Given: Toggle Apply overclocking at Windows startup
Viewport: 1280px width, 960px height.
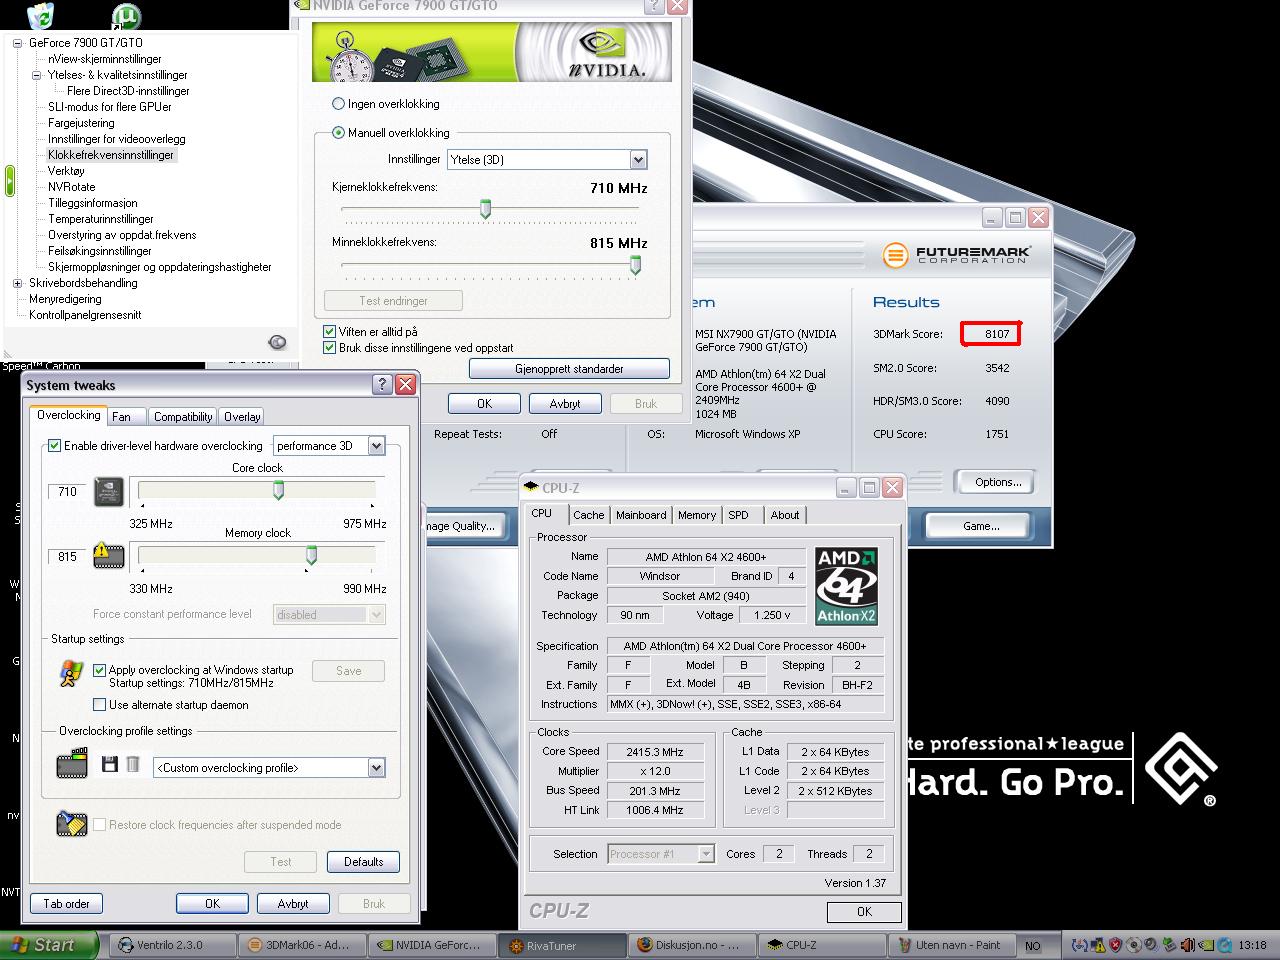Looking at the screenshot, I should click(99, 670).
